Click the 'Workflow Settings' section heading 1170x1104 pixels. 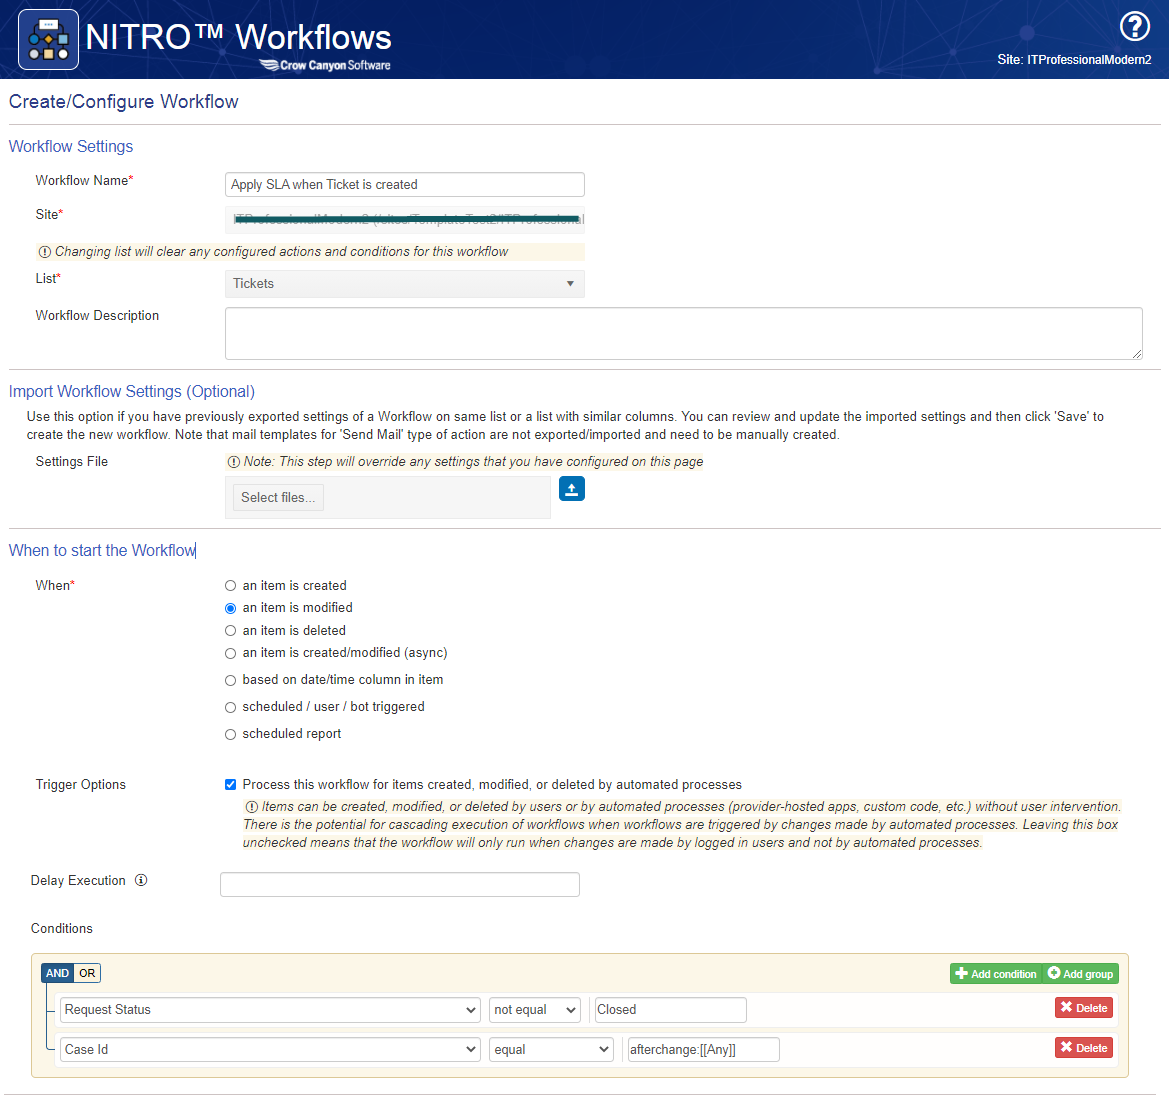71,146
